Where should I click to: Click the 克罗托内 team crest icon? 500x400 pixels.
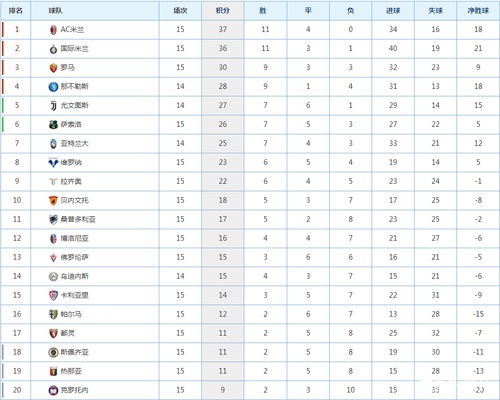(53, 390)
